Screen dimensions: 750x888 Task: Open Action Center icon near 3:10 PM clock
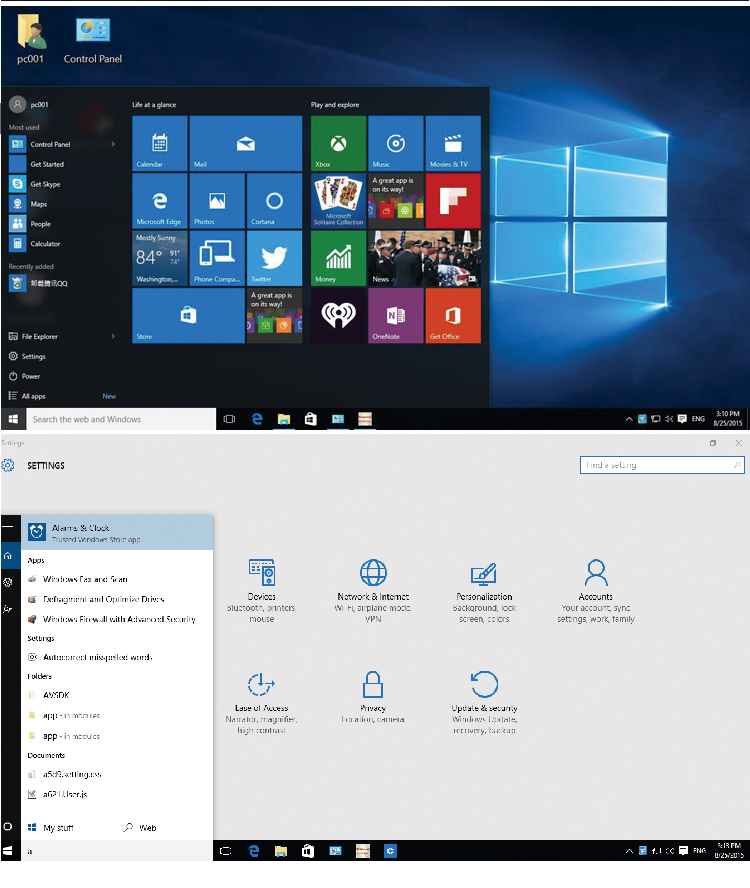(682, 419)
